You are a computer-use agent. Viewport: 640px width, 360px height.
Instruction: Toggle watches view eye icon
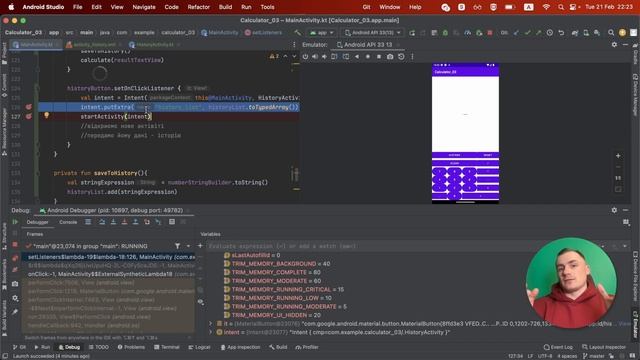pyautogui.click(x=200, y=302)
